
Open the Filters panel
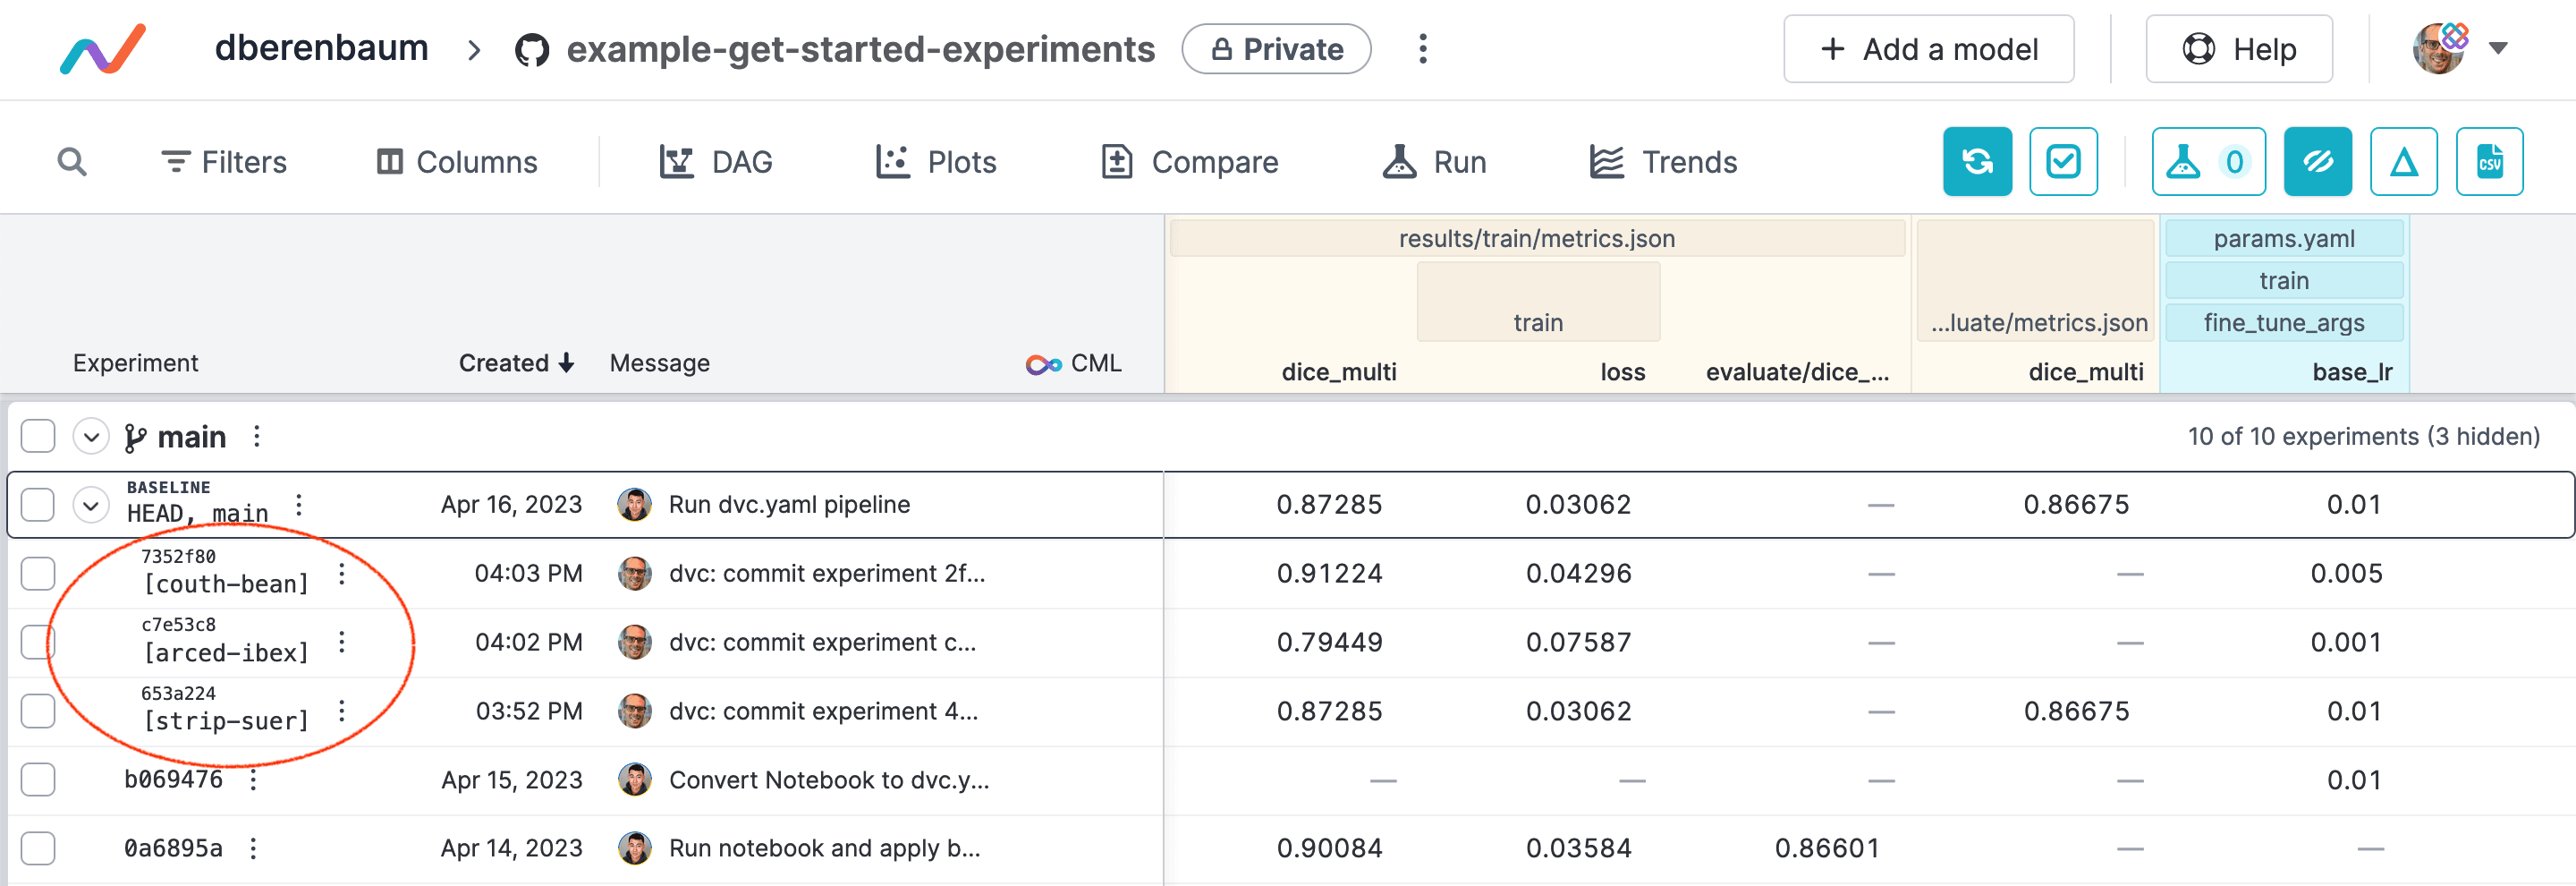(x=224, y=162)
